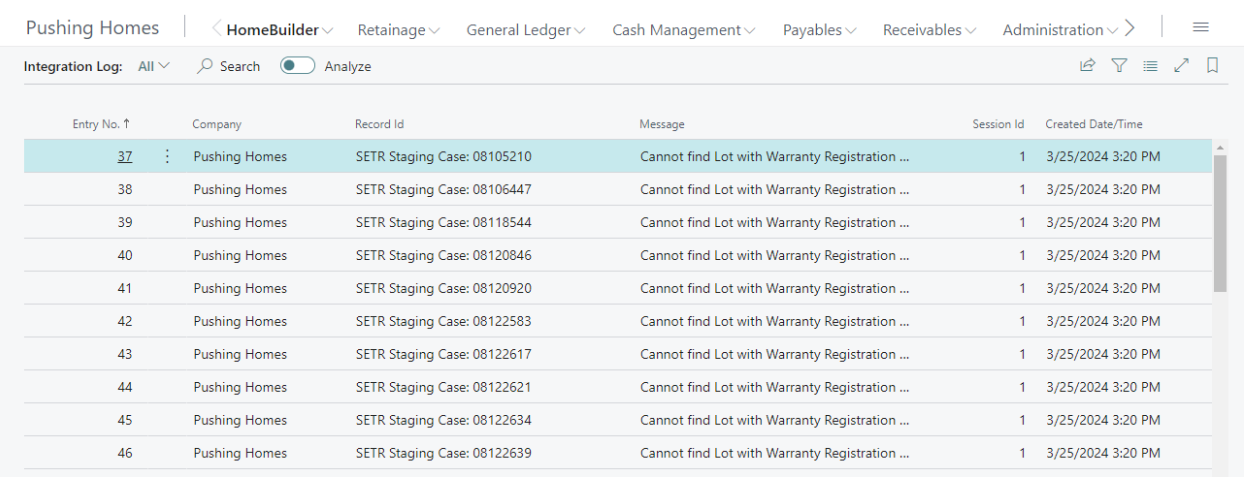Viewport: 1244px width, 477px height.
Task: Open the filter pane icon
Action: [x=1119, y=66]
